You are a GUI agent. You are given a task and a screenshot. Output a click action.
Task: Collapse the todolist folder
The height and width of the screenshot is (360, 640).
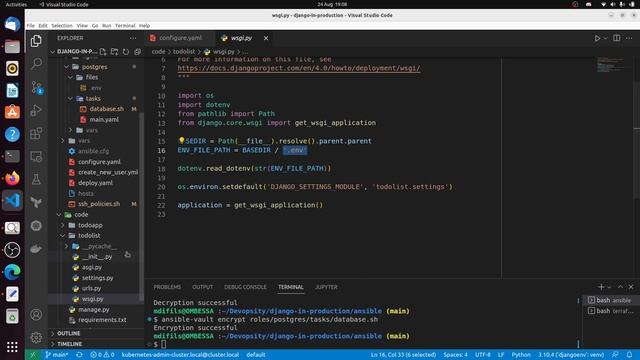(63, 236)
